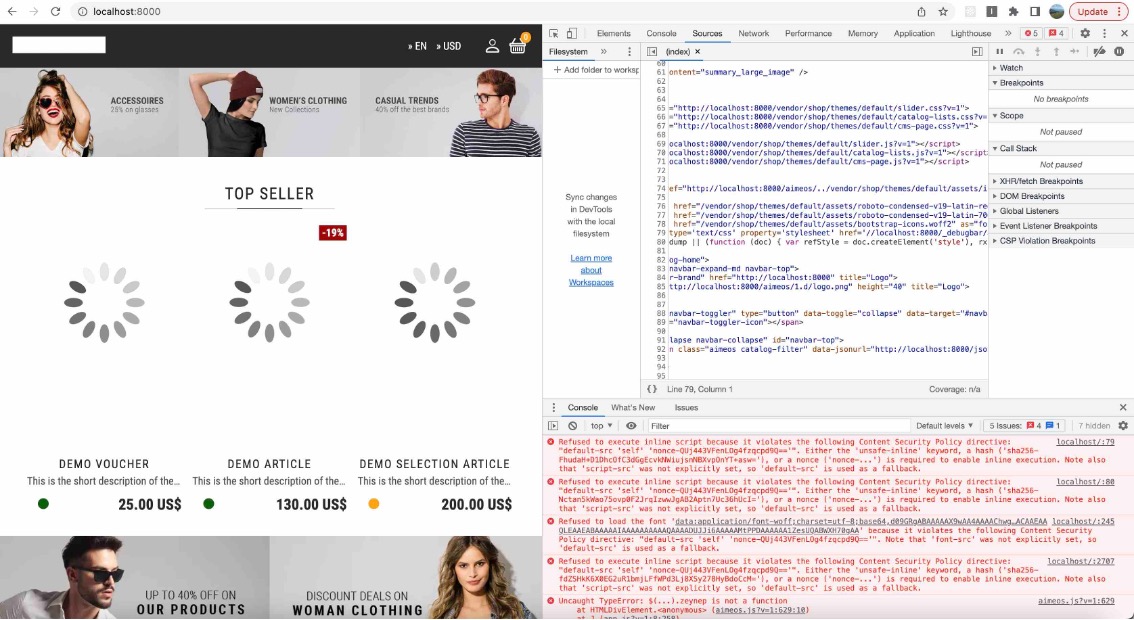Image resolution: width=1134 pixels, height=620 pixels.
Task: Click Add folder to workspace
Action: (x=596, y=70)
